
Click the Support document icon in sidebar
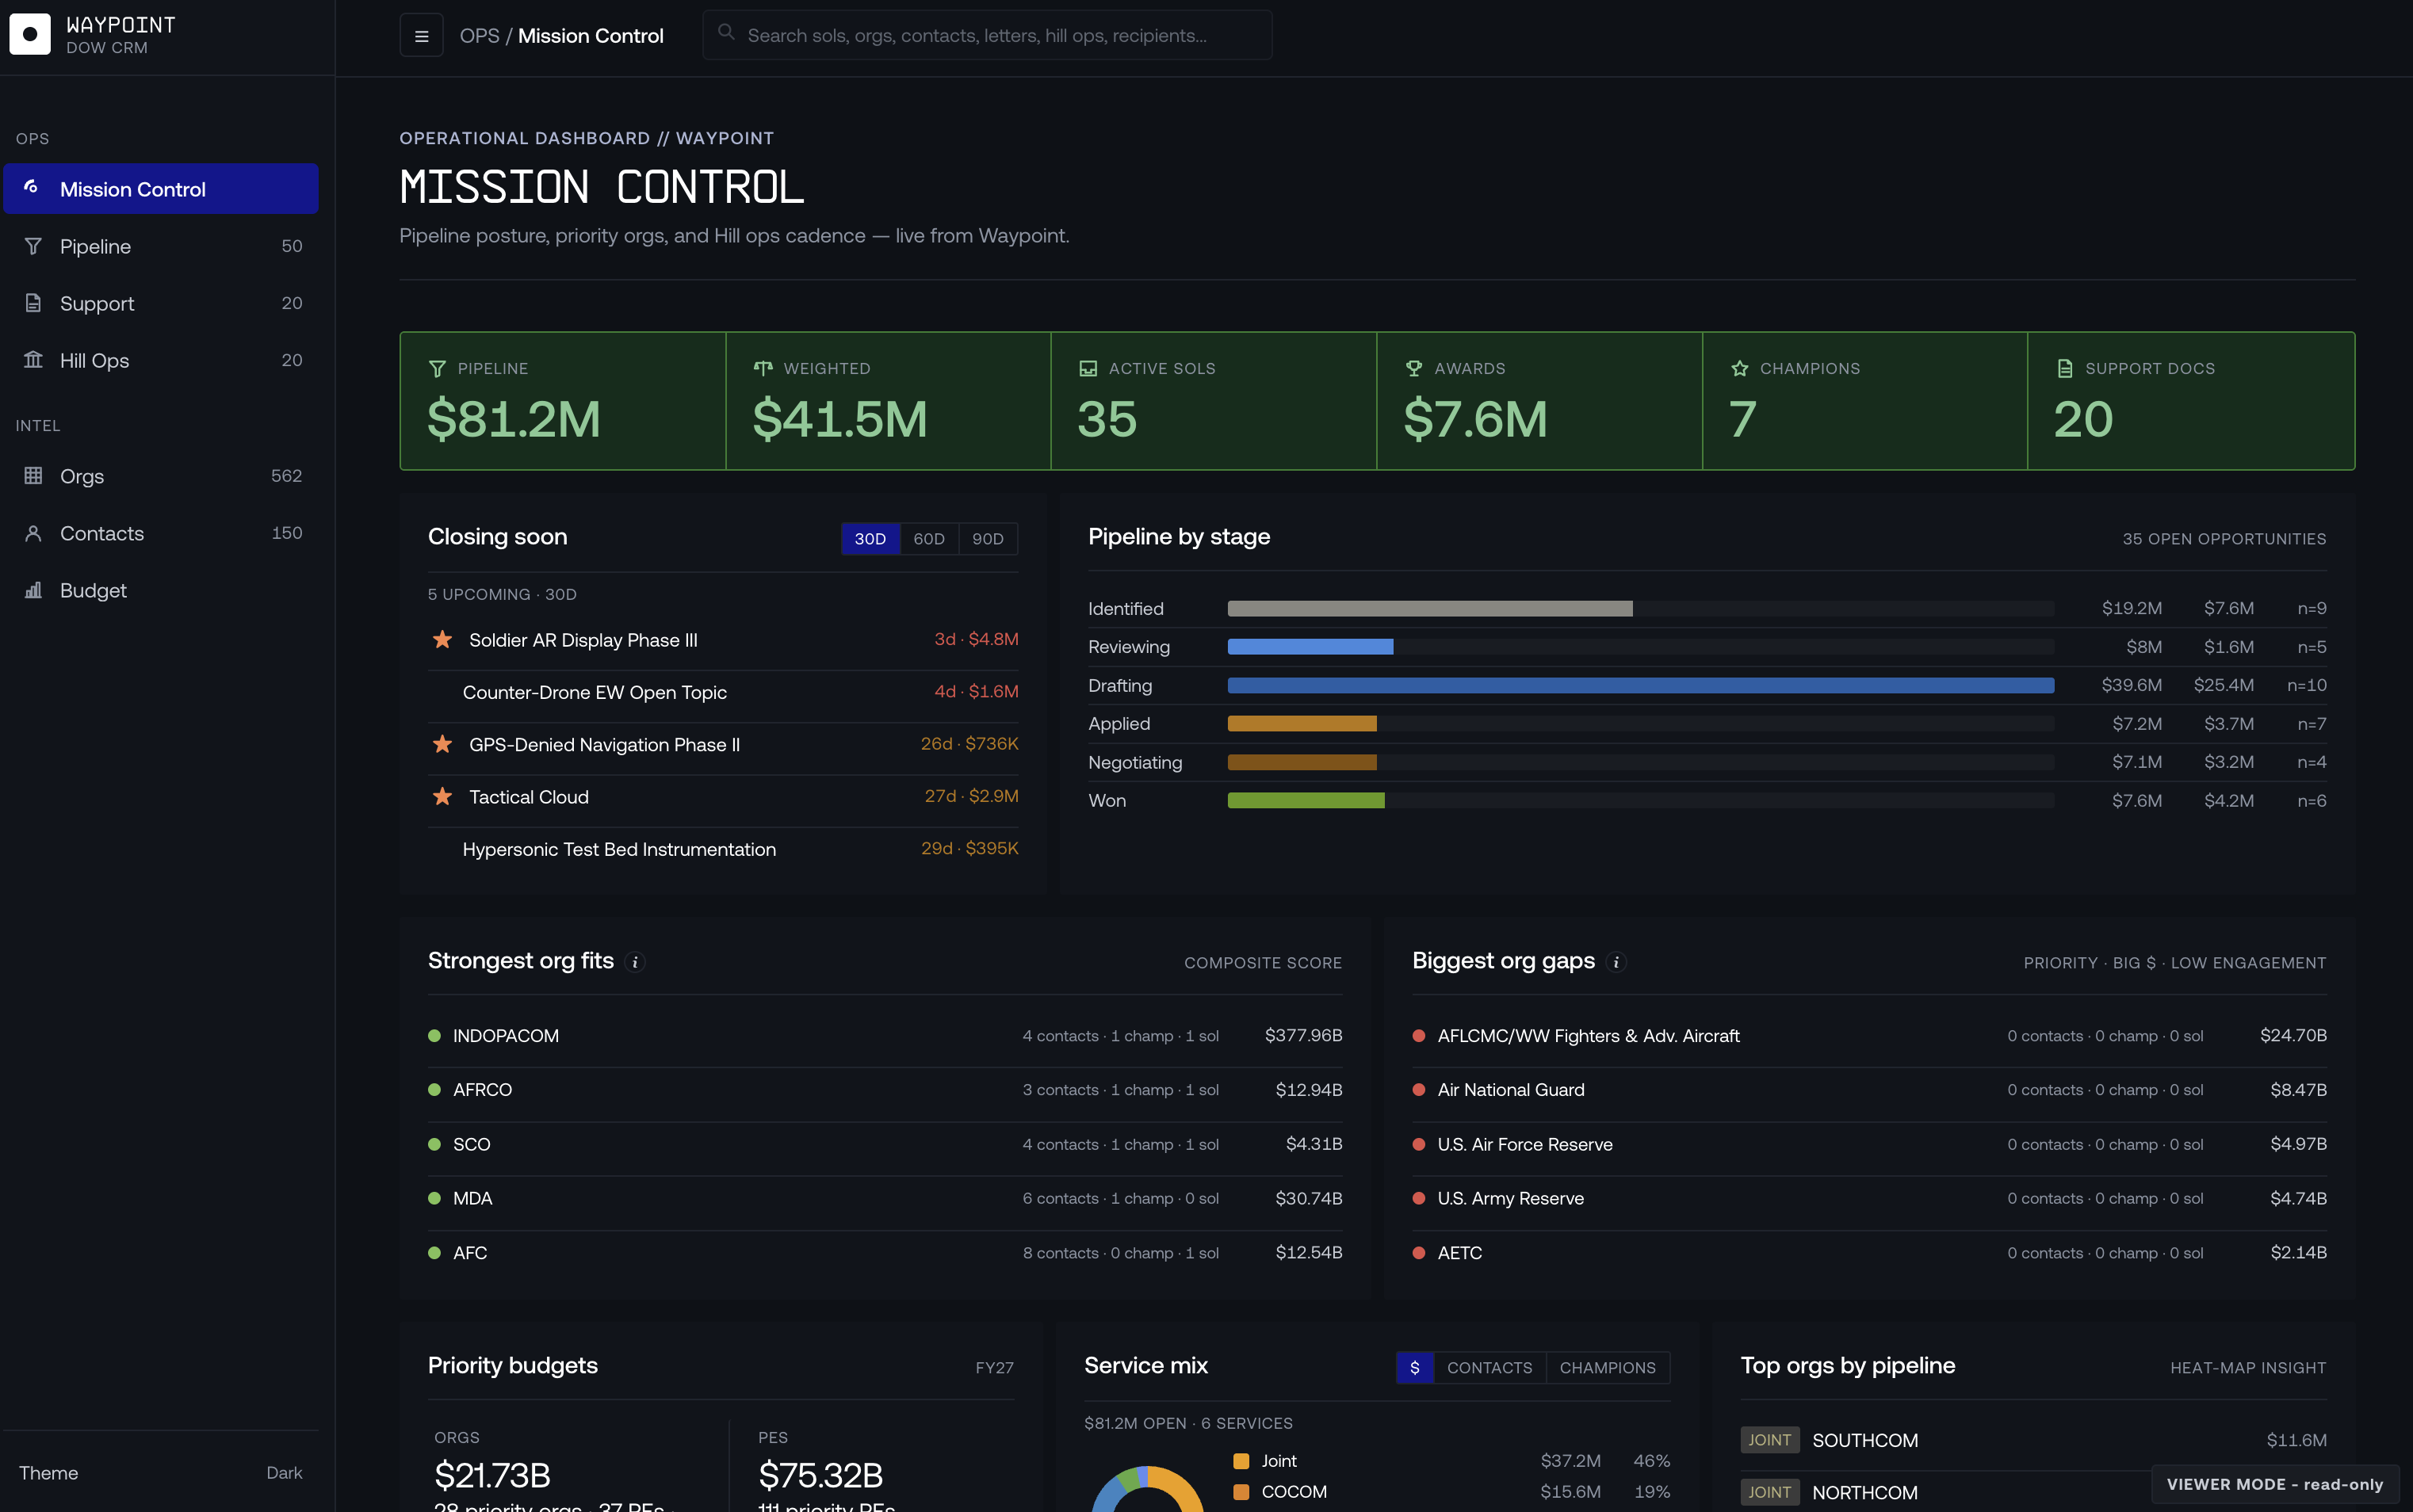[33, 303]
